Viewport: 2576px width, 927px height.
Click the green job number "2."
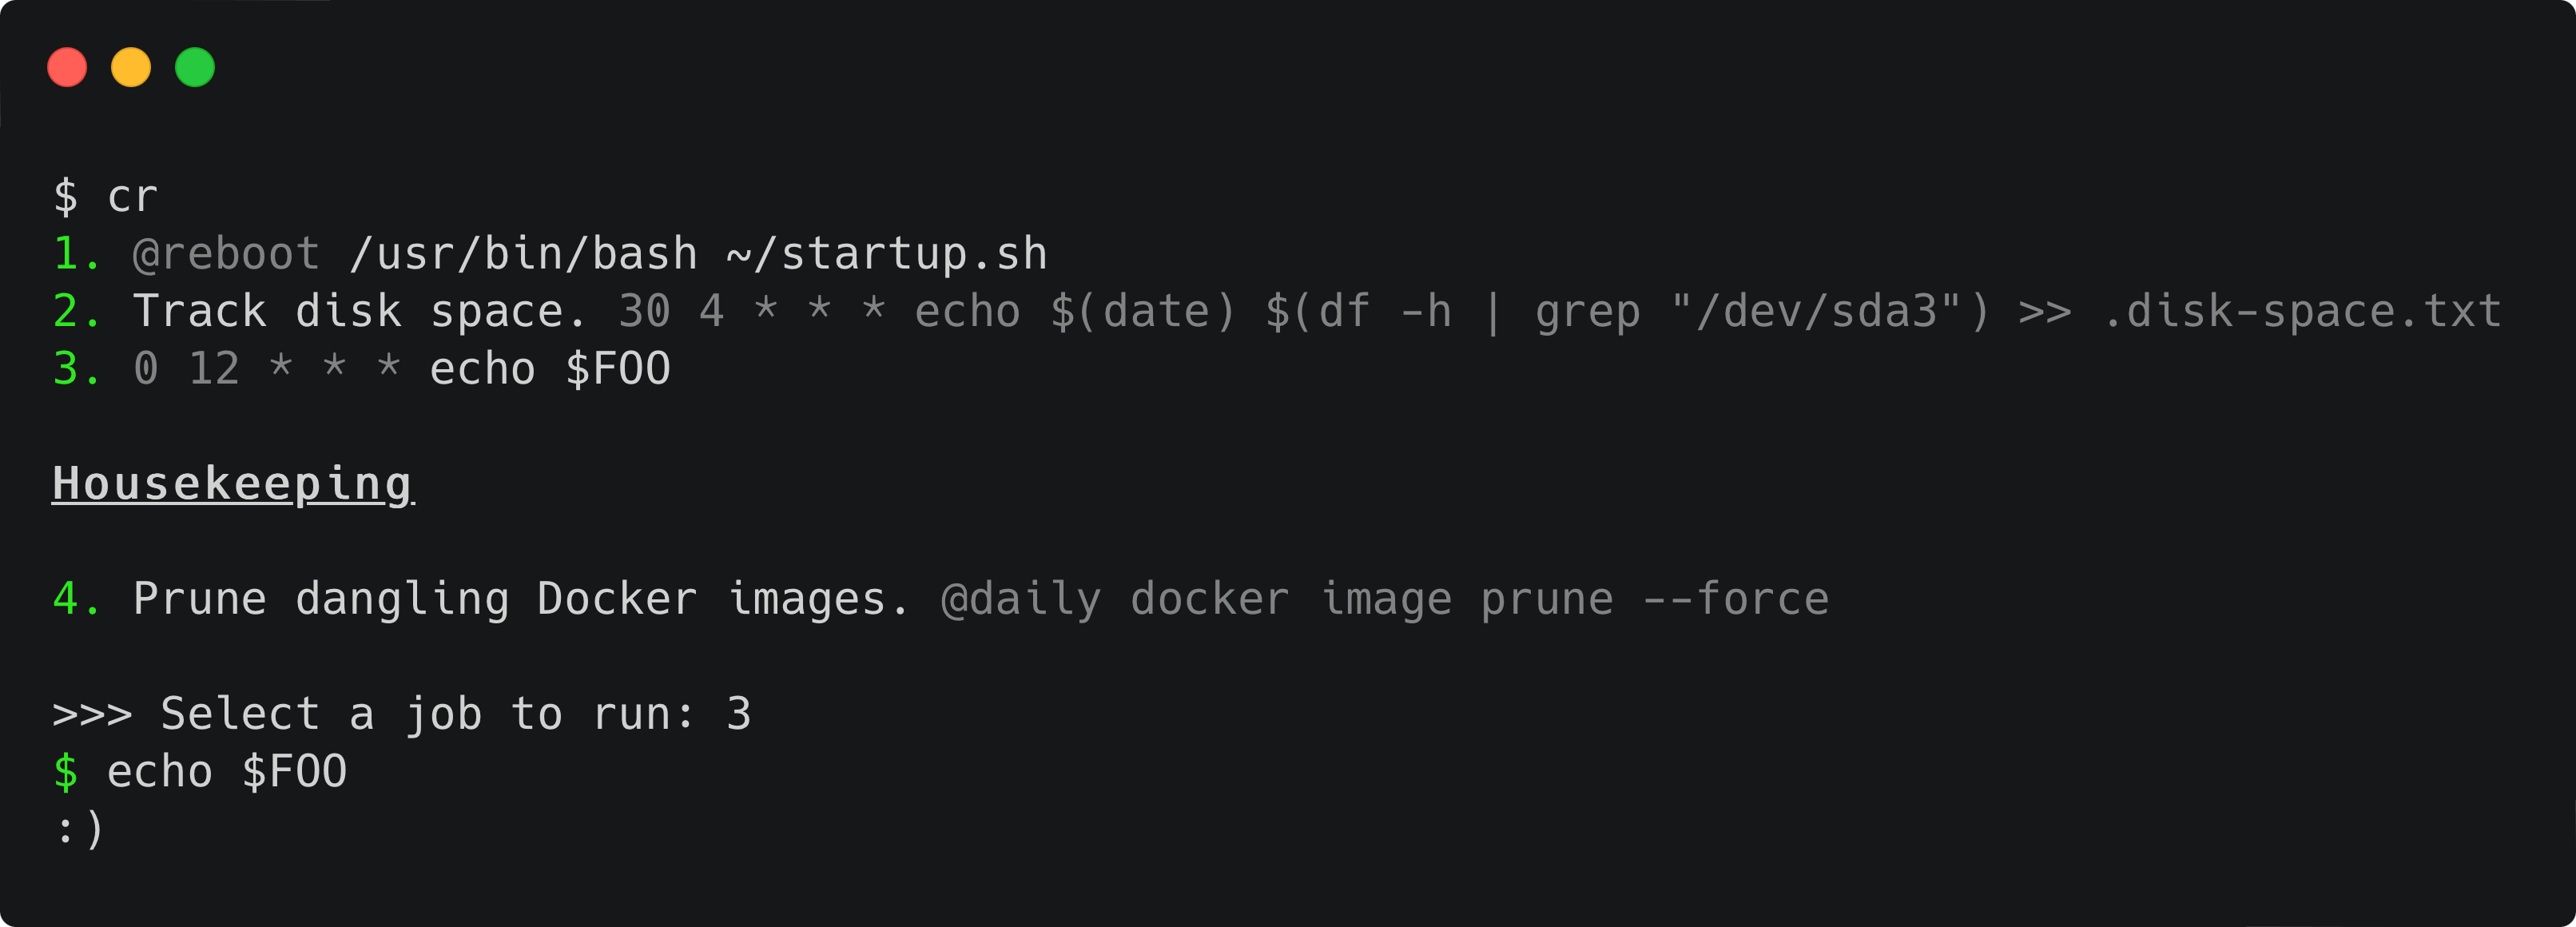(76, 312)
